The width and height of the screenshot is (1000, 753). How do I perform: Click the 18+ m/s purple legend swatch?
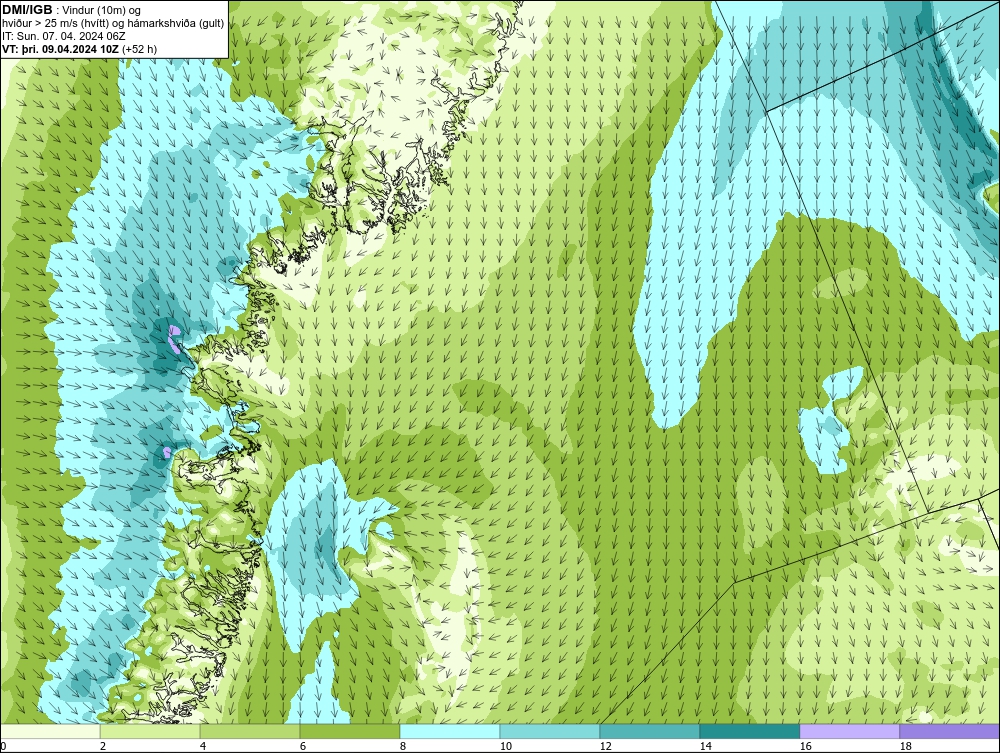[x=949, y=731]
